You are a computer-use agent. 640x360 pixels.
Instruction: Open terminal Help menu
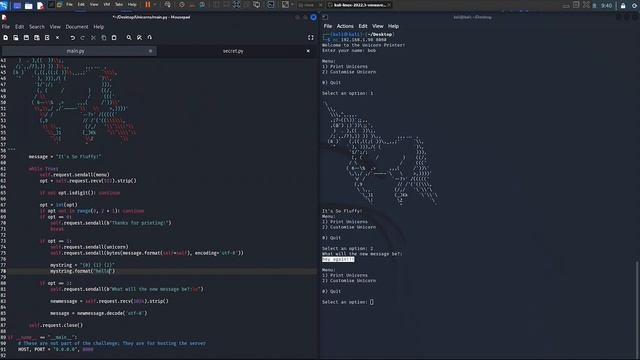pos(393,26)
